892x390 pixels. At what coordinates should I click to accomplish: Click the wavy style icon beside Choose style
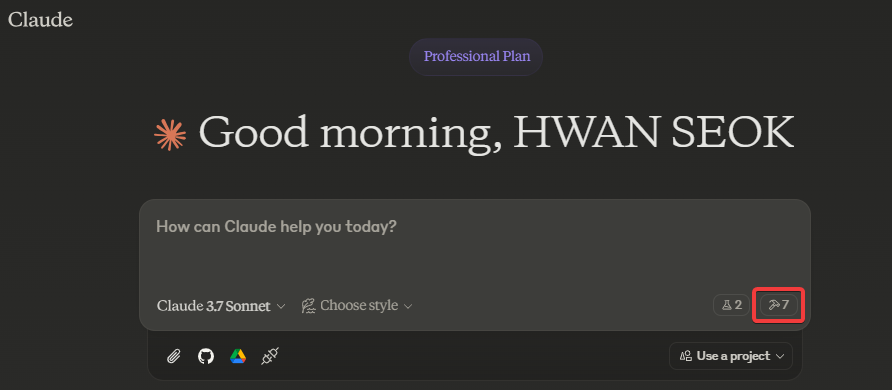(x=308, y=306)
